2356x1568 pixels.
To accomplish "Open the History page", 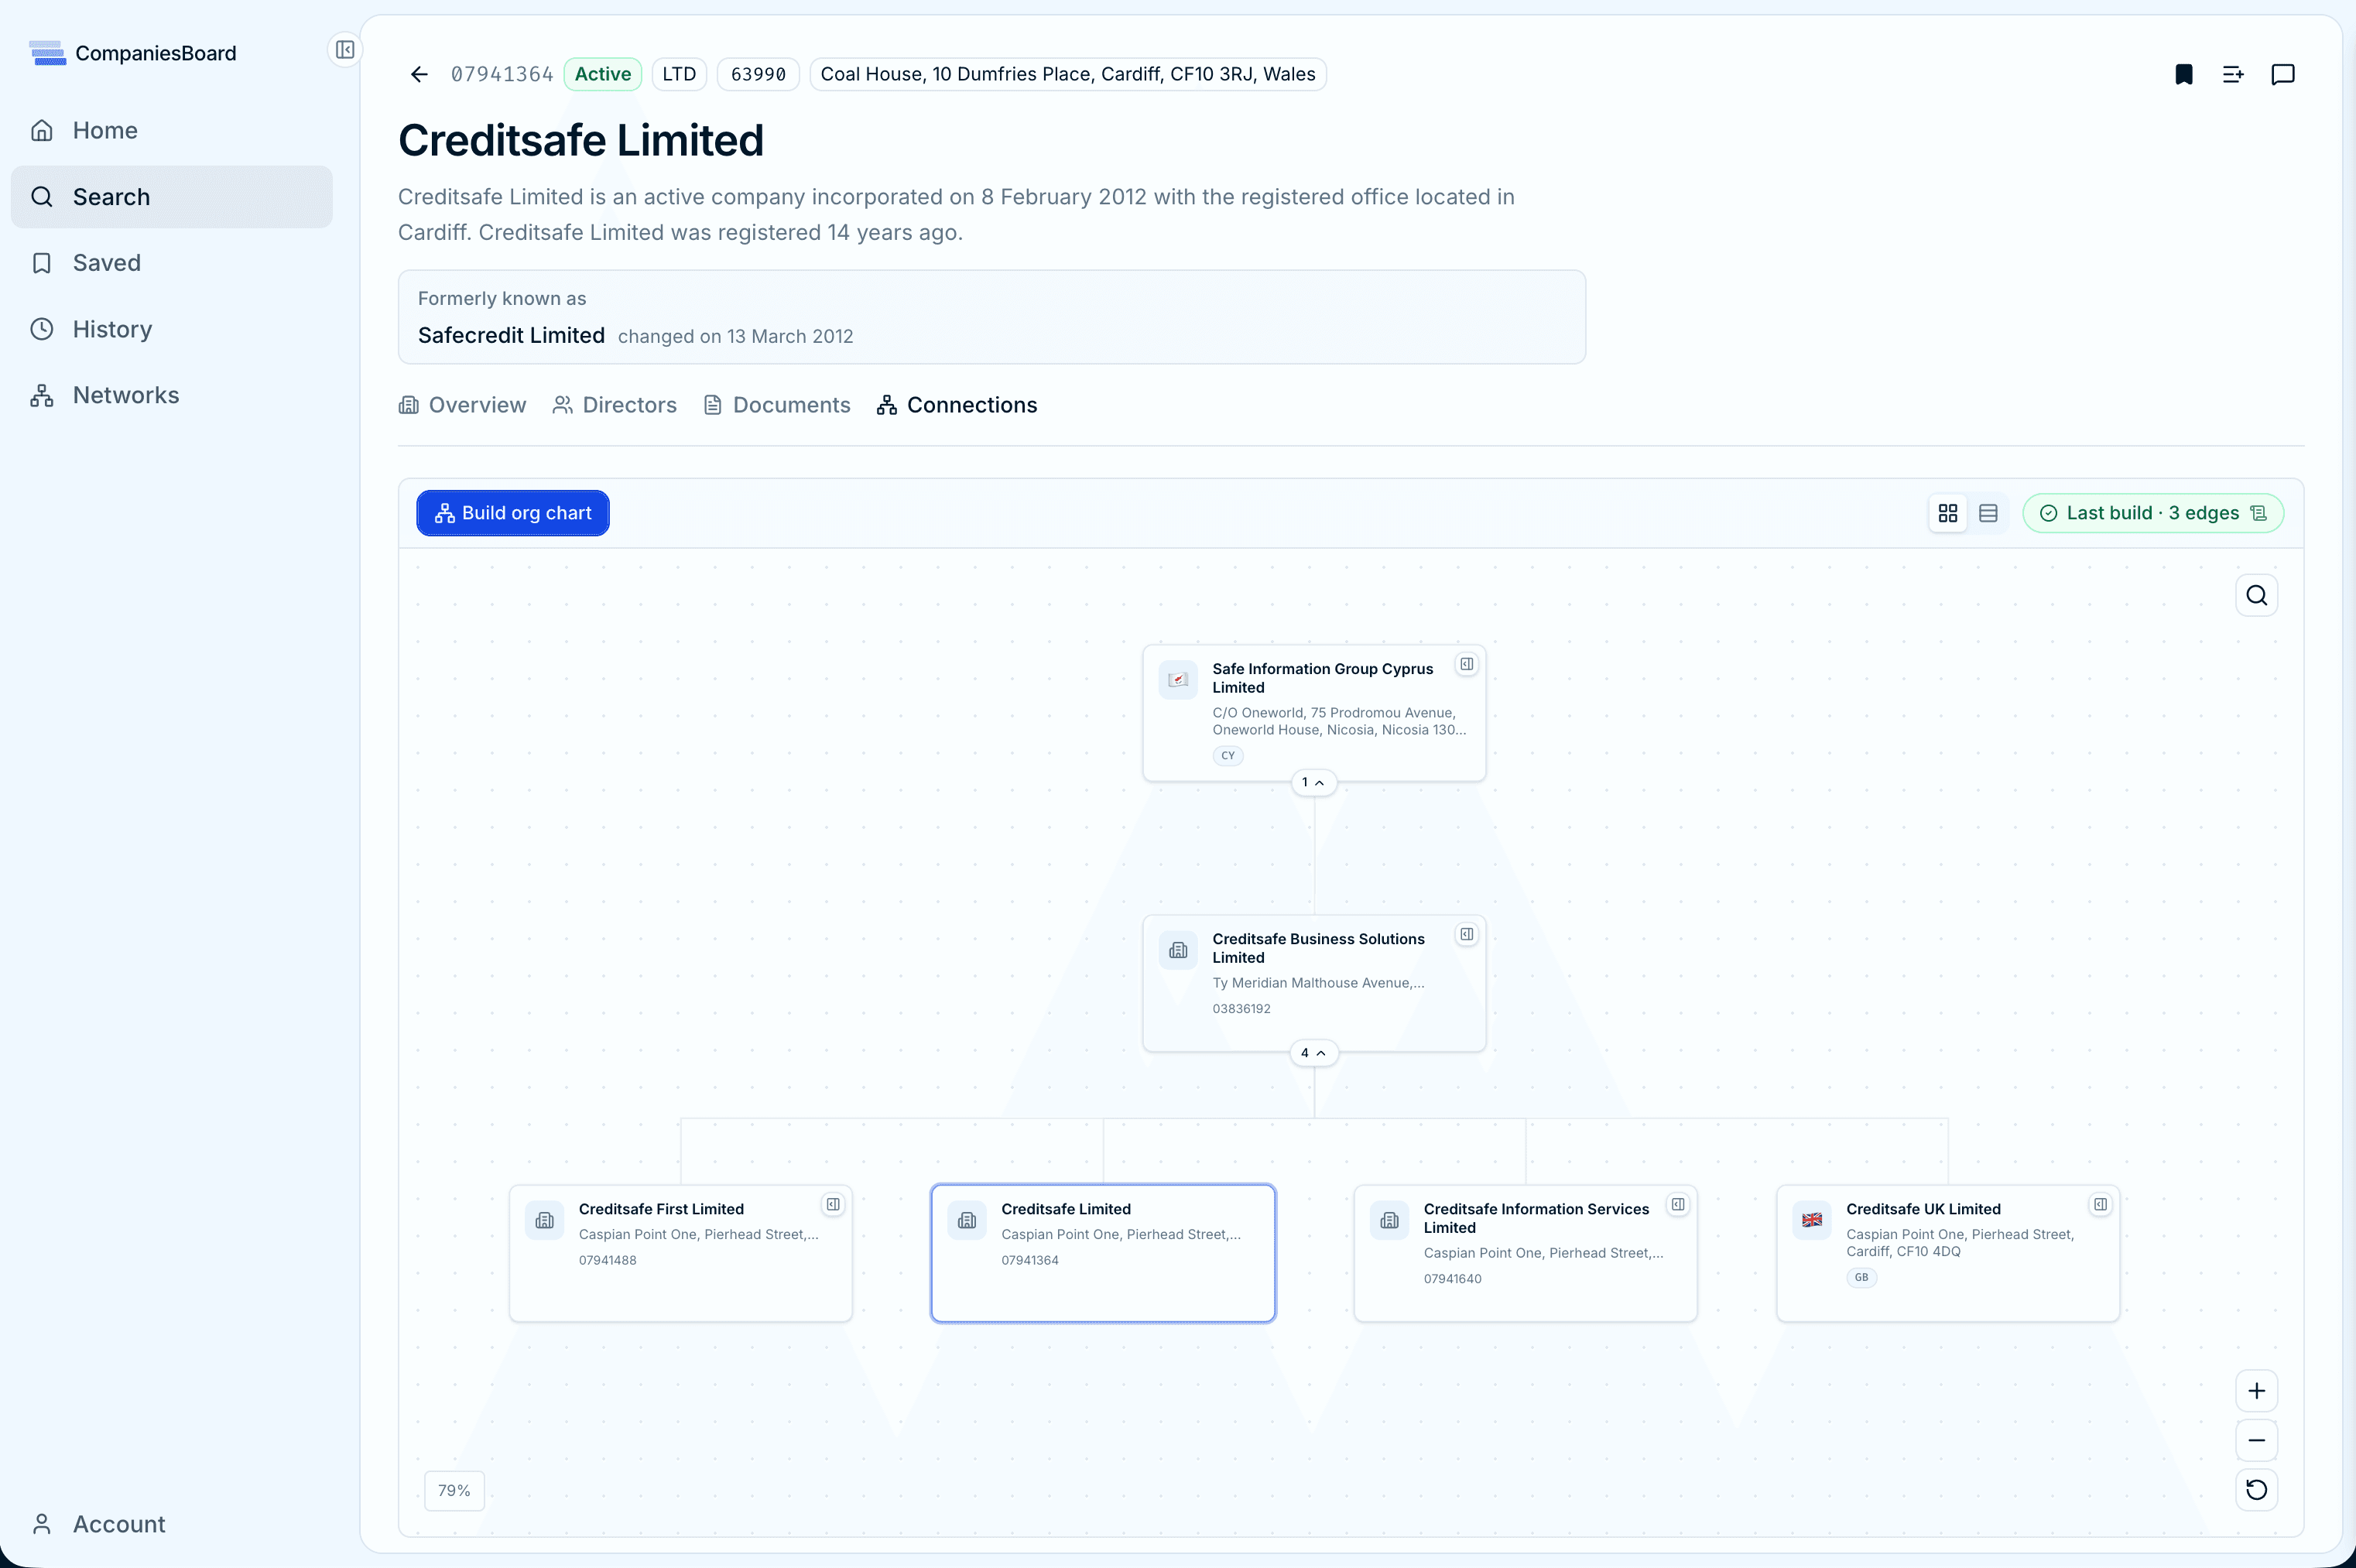I will [x=171, y=329].
